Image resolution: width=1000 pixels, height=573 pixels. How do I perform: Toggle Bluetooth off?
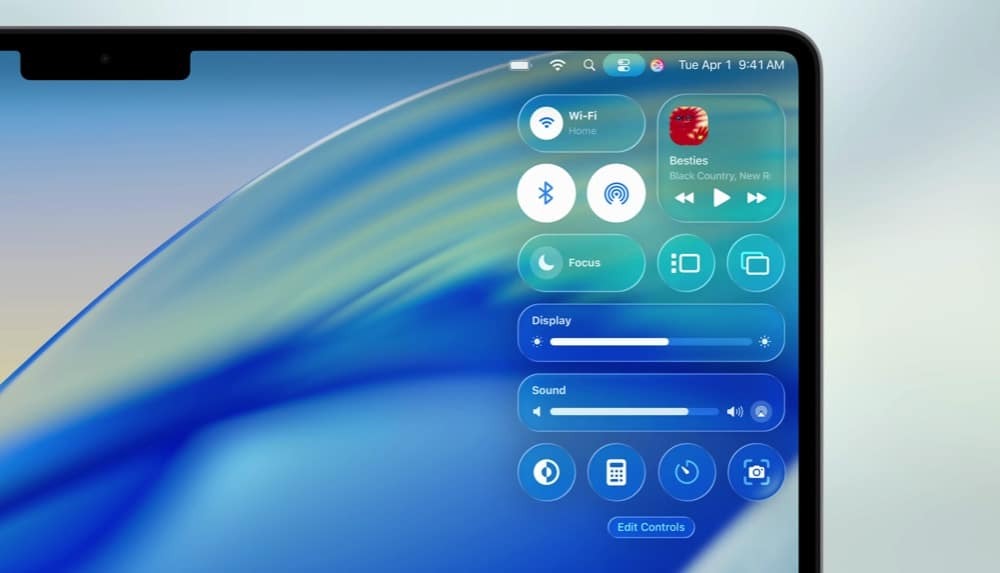(x=546, y=193)
